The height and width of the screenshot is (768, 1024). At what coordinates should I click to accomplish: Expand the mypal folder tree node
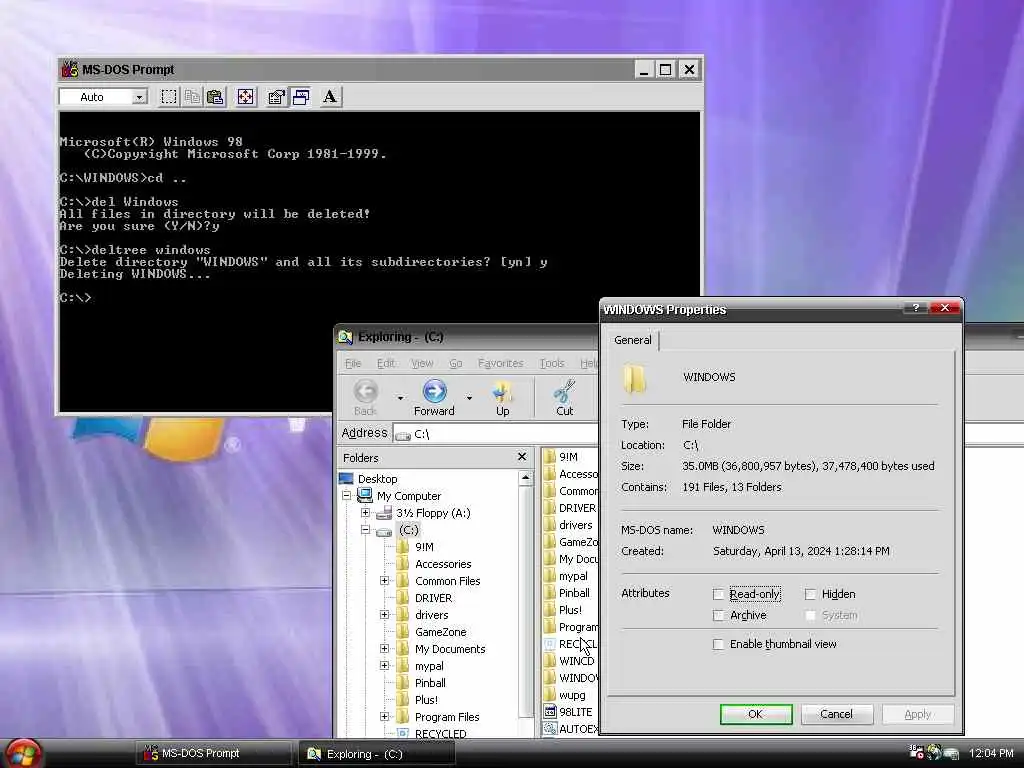coord(385,665)
